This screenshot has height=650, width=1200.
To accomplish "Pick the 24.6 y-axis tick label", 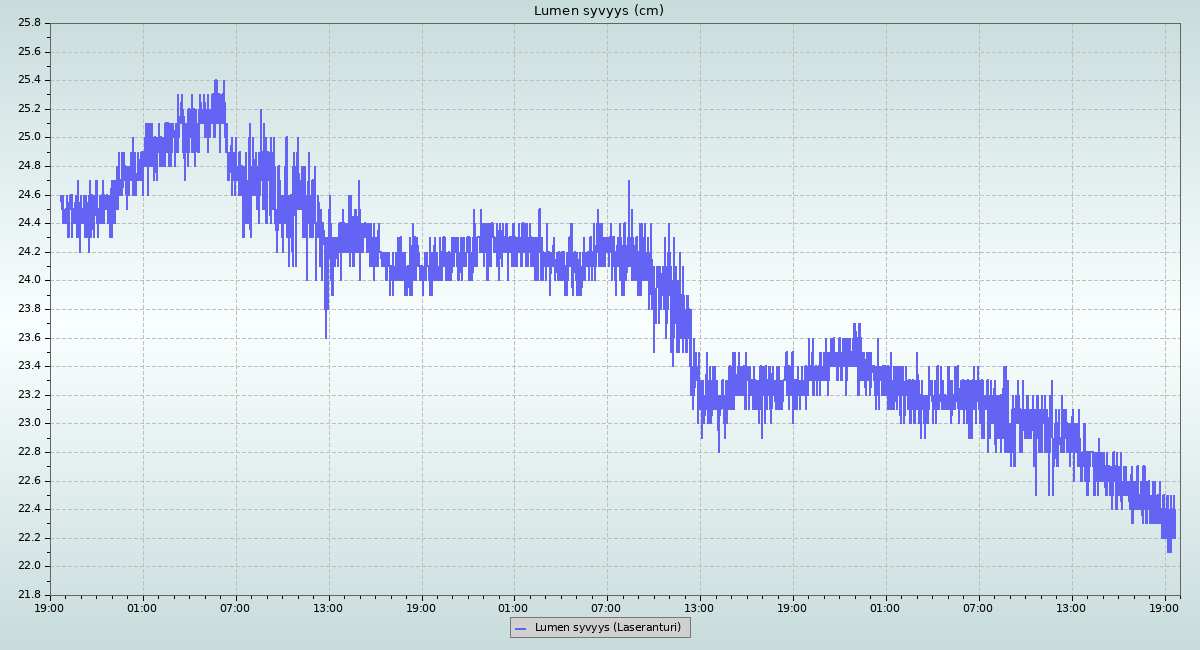I will (x=29, y=195).
